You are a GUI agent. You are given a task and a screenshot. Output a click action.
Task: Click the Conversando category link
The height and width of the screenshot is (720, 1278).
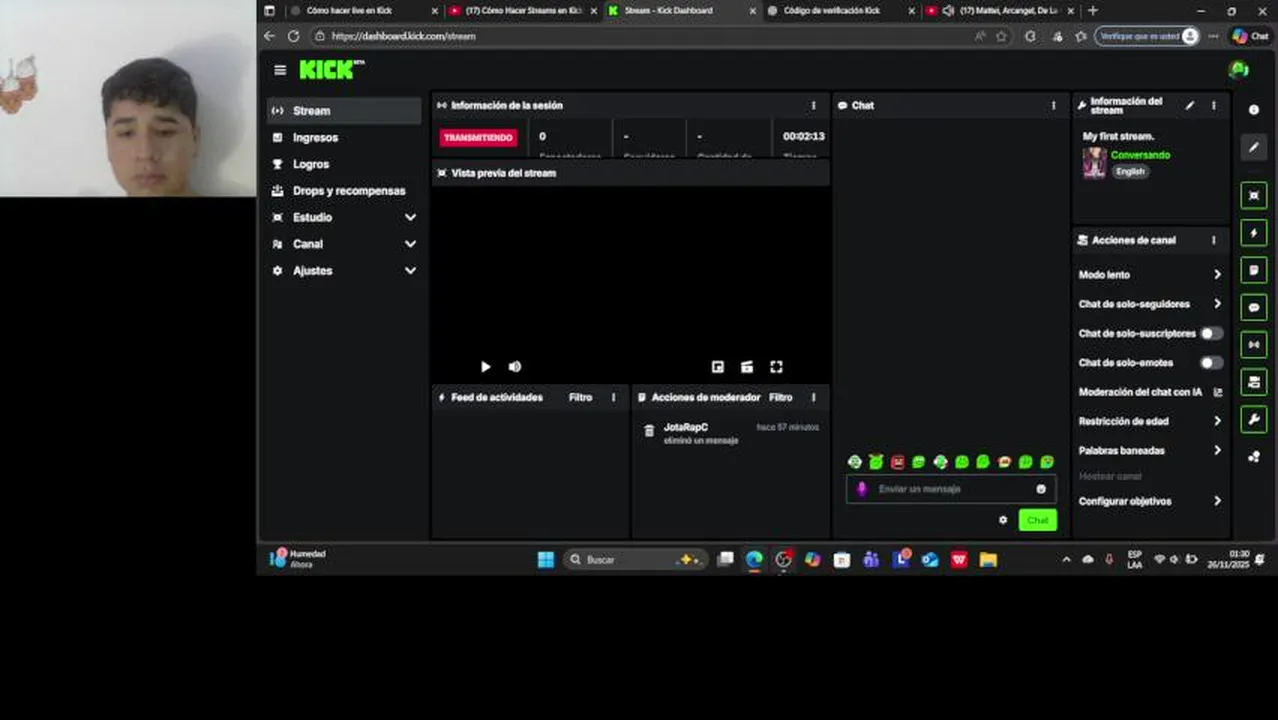(x=1140, y=155)
